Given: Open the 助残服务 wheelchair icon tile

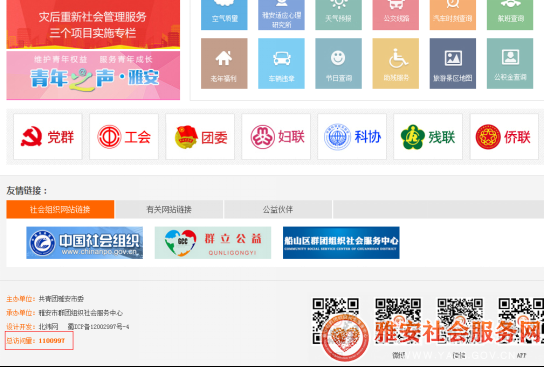Looking at the screenshot, I should 396,63.
